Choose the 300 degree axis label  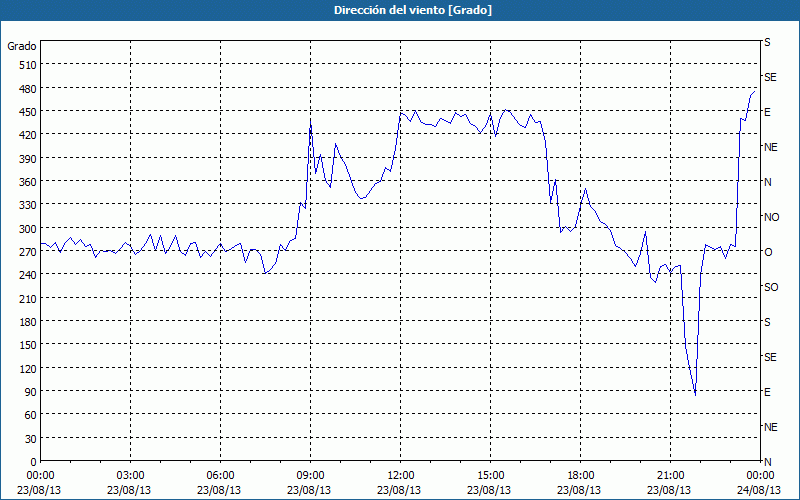28,229
